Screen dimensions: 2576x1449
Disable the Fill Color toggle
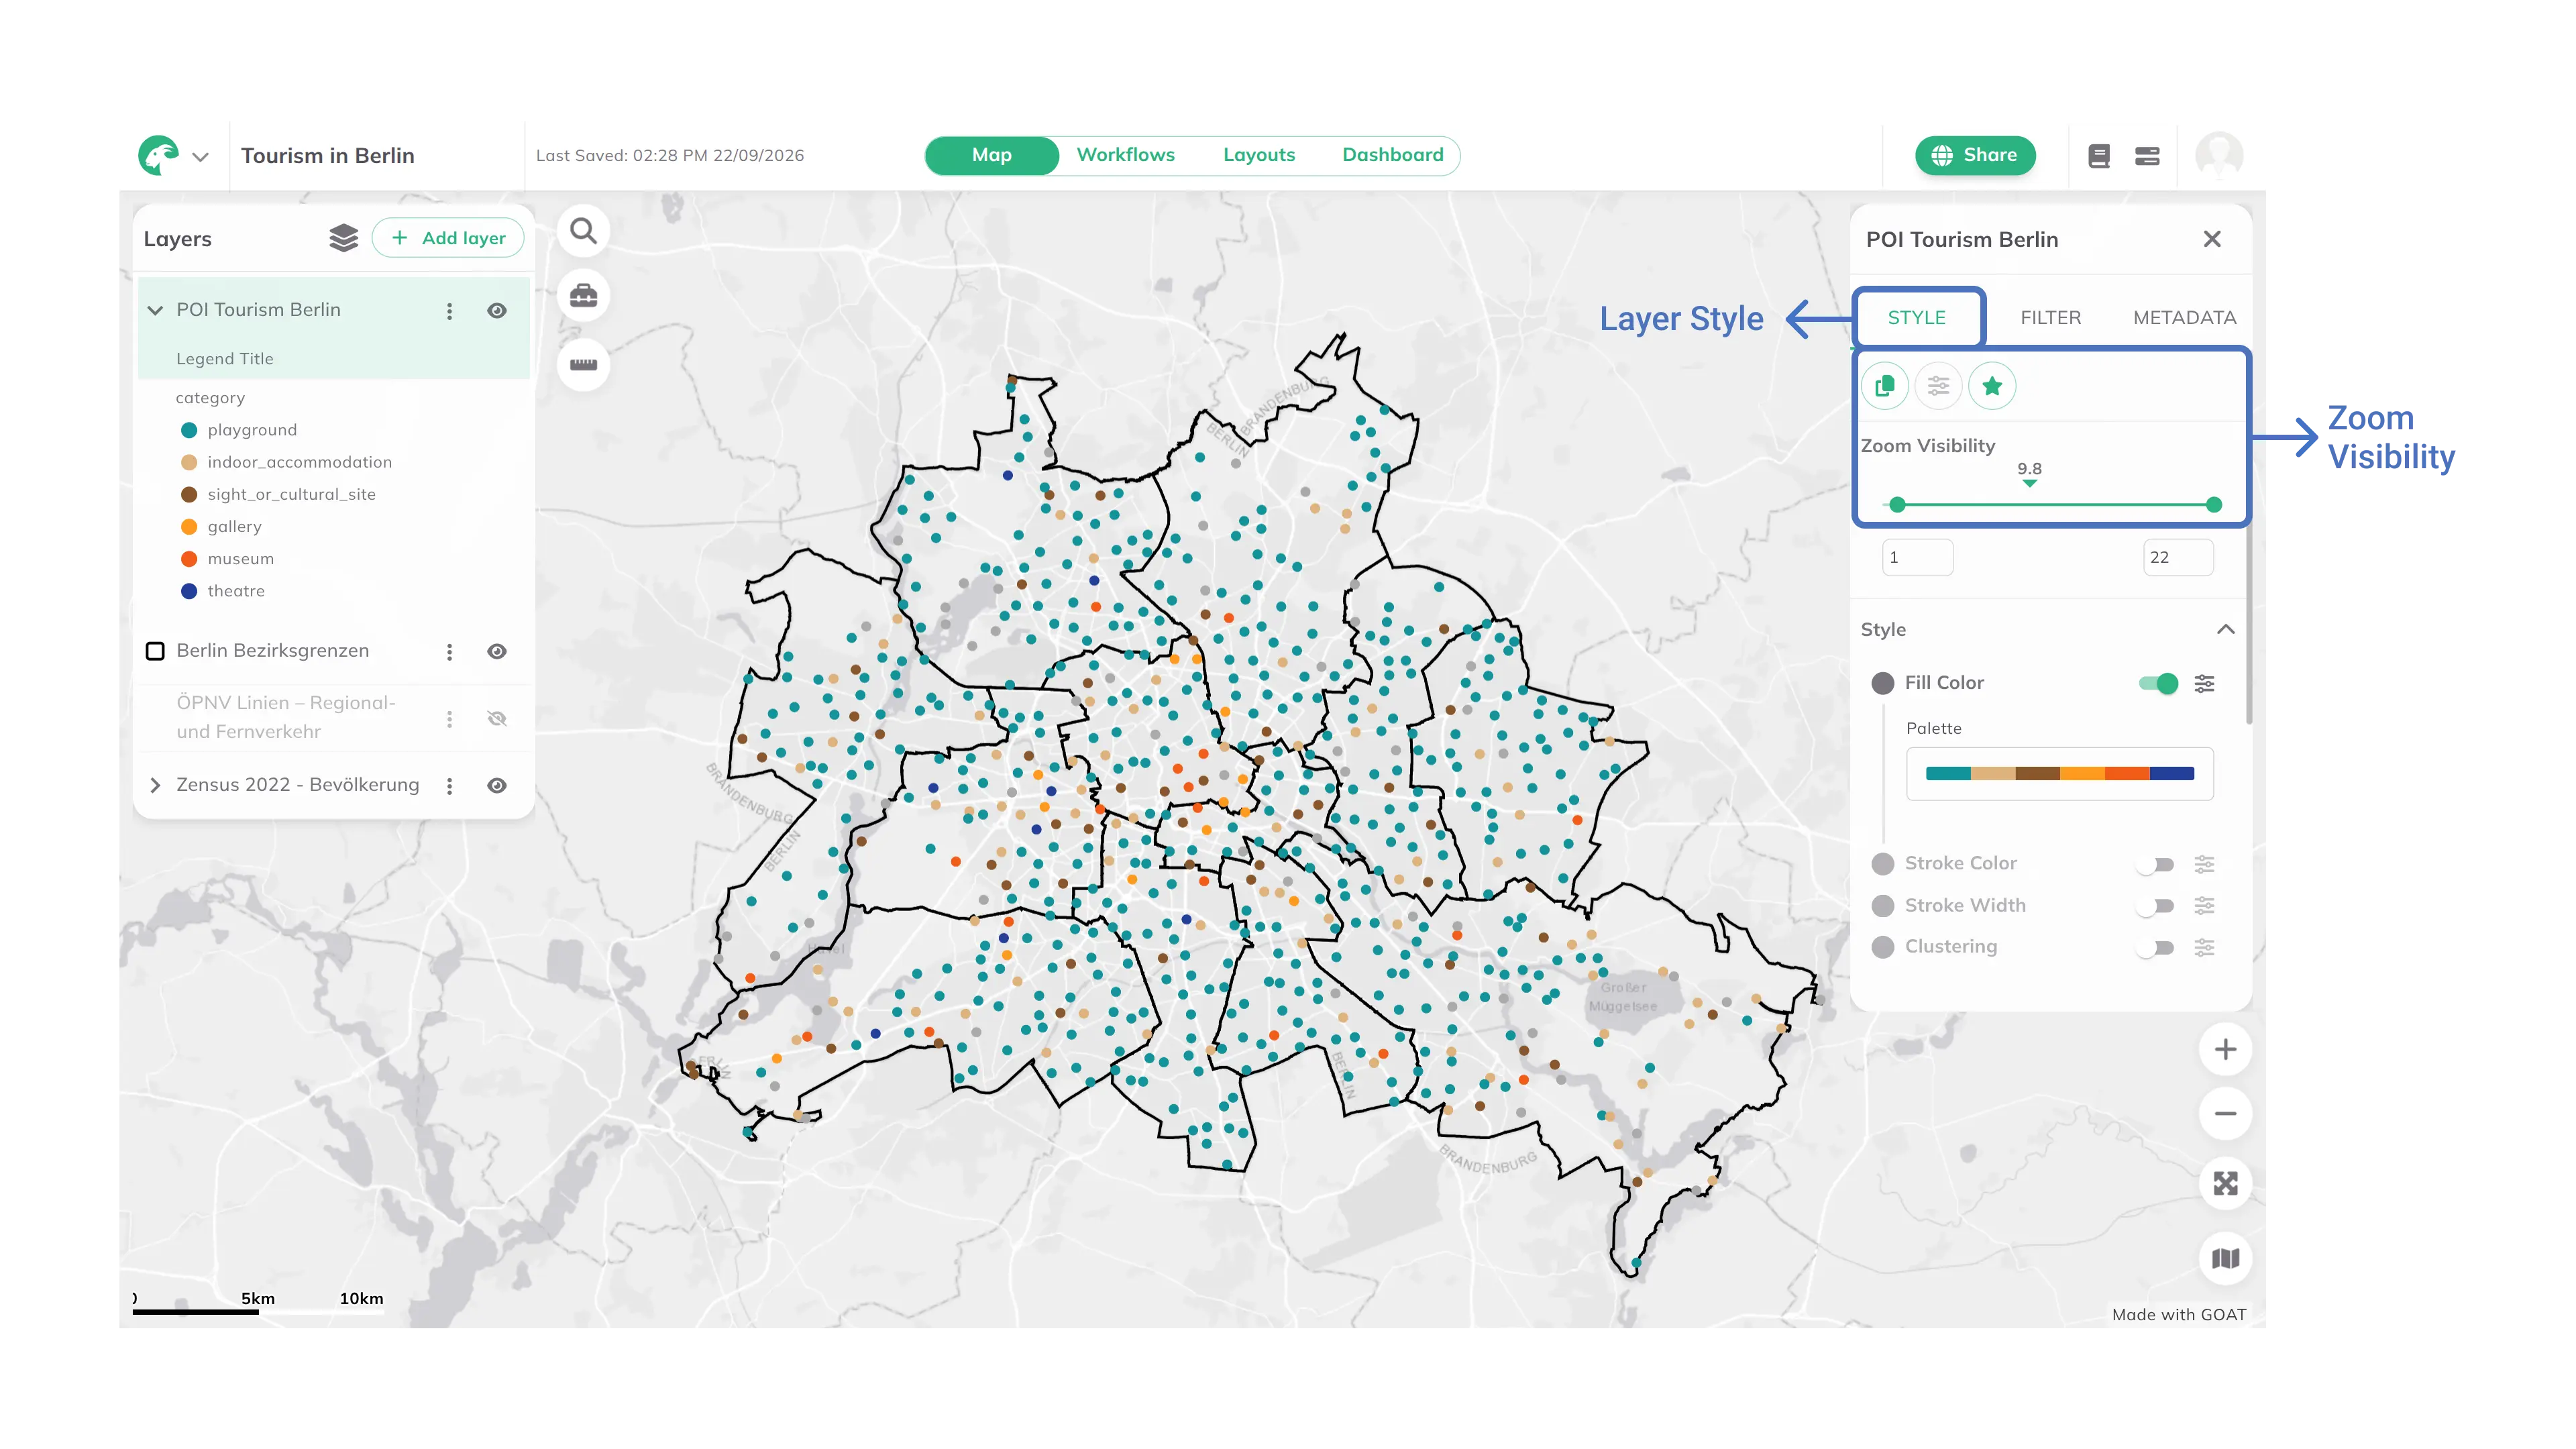tap(2158, 684)
